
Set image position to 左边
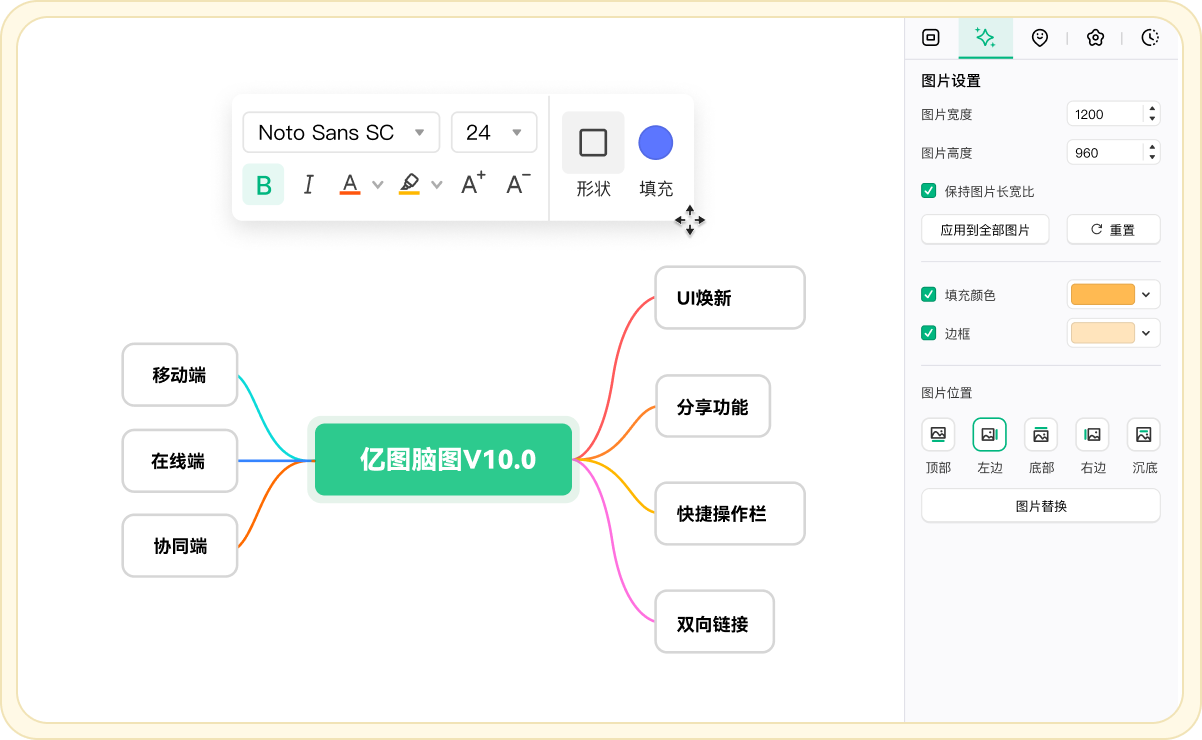[990, 434]
